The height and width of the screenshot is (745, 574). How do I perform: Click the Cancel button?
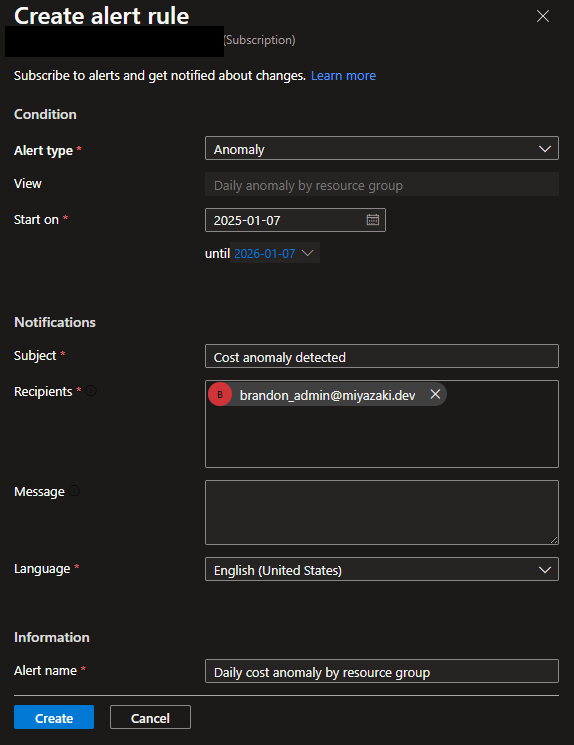[150, 717]
